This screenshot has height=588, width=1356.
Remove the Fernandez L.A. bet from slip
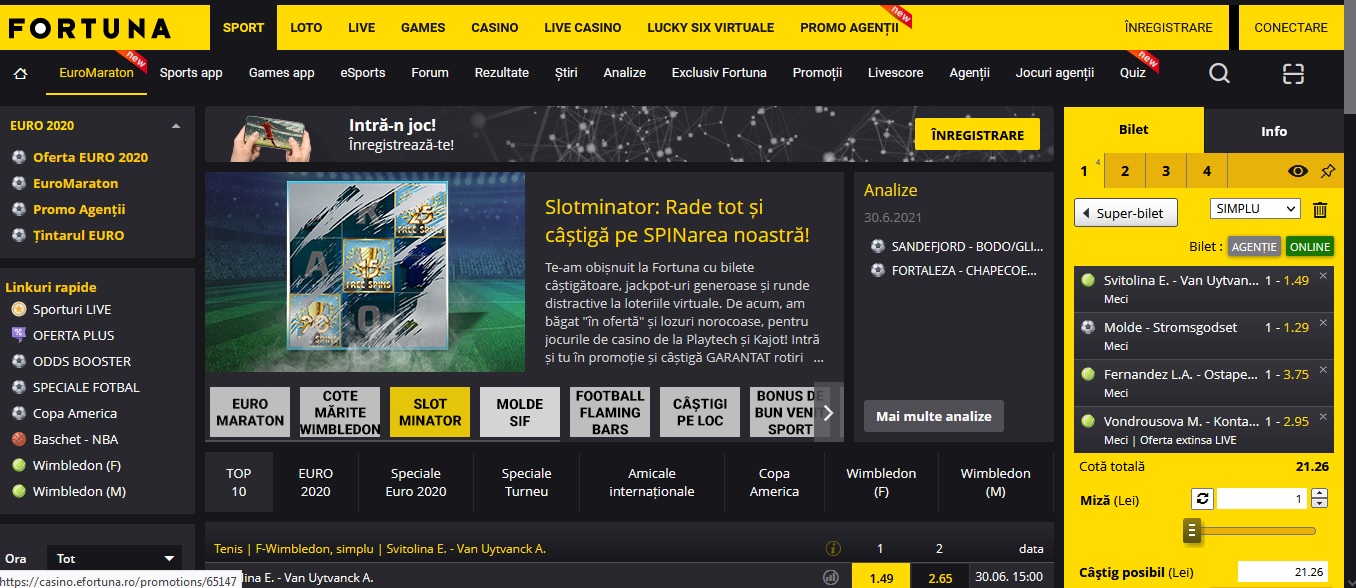pos(1323,369)
